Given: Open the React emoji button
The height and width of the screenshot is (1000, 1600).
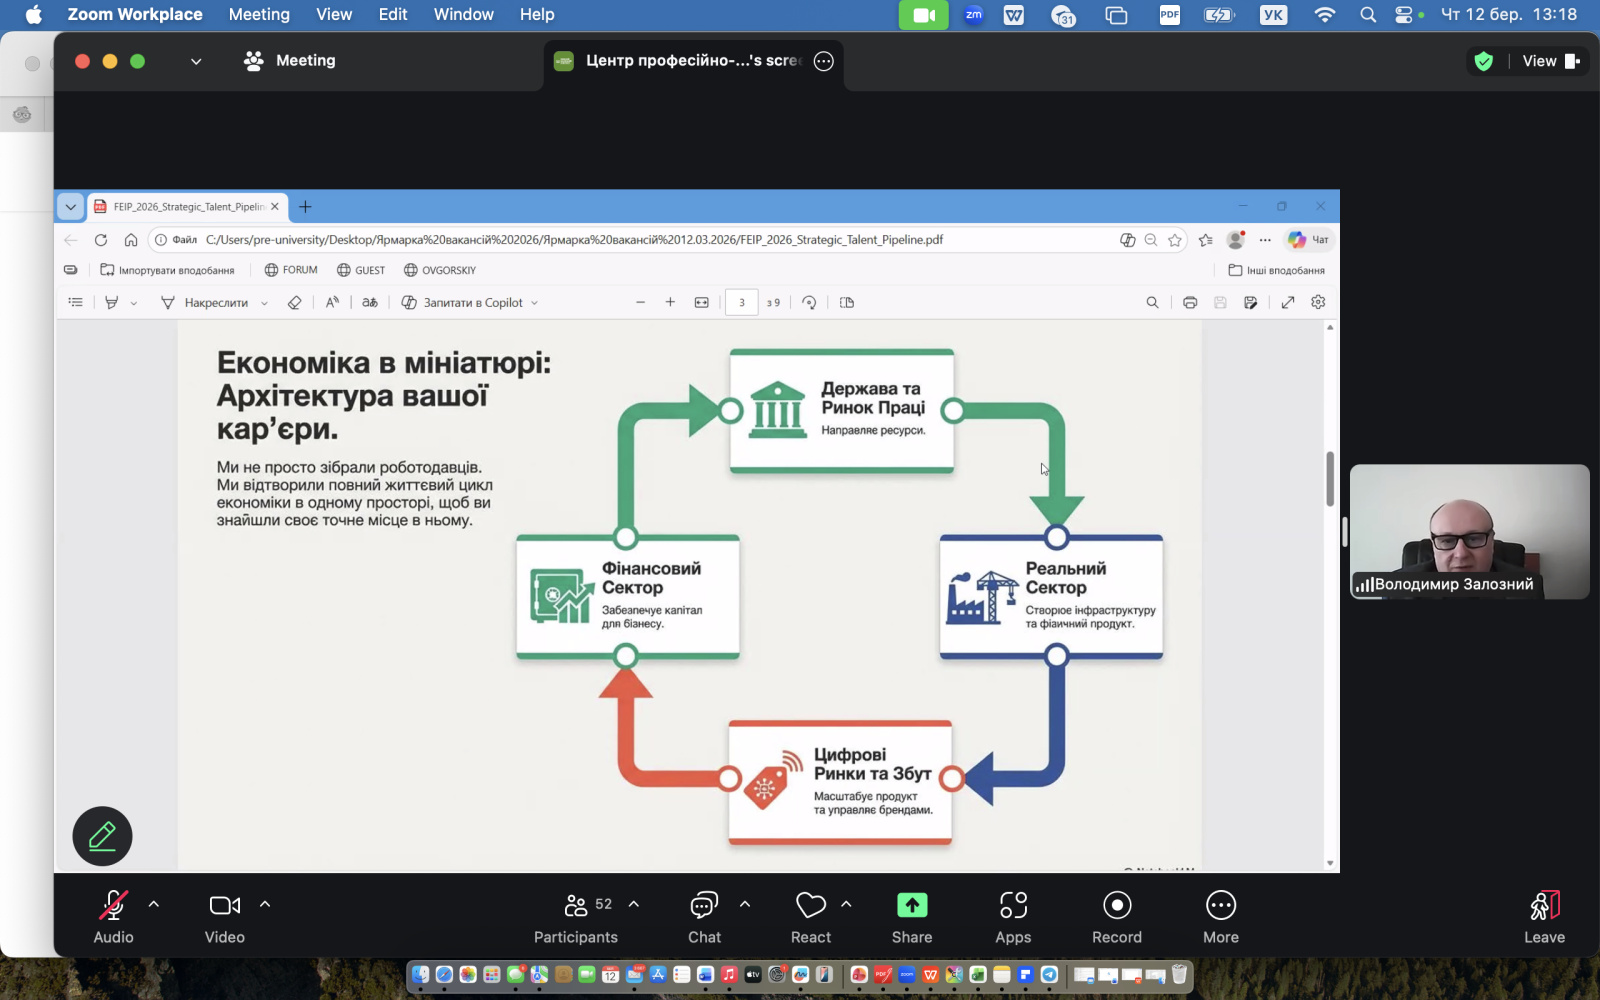Looking at the screenshot, I should (x=810, y=916).
